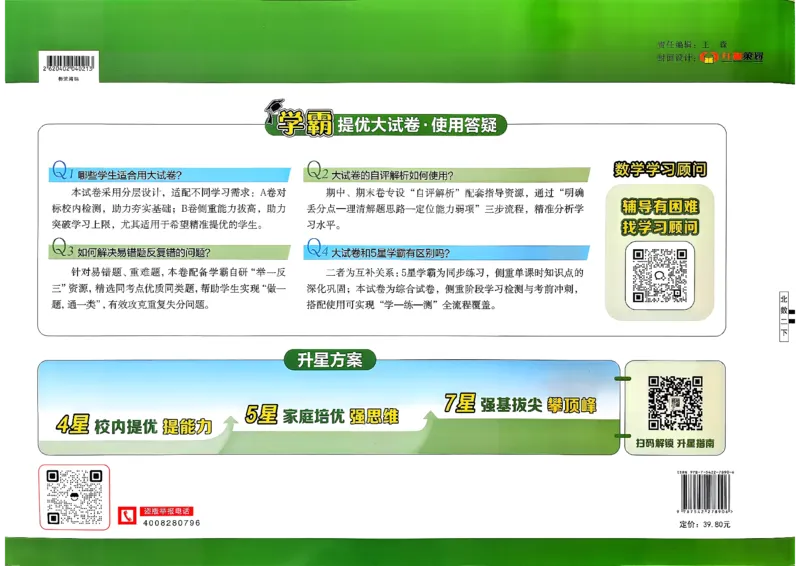Click the heading 哪些学生适合用大试卷?

pyautogui.click(x=130, y=175)
